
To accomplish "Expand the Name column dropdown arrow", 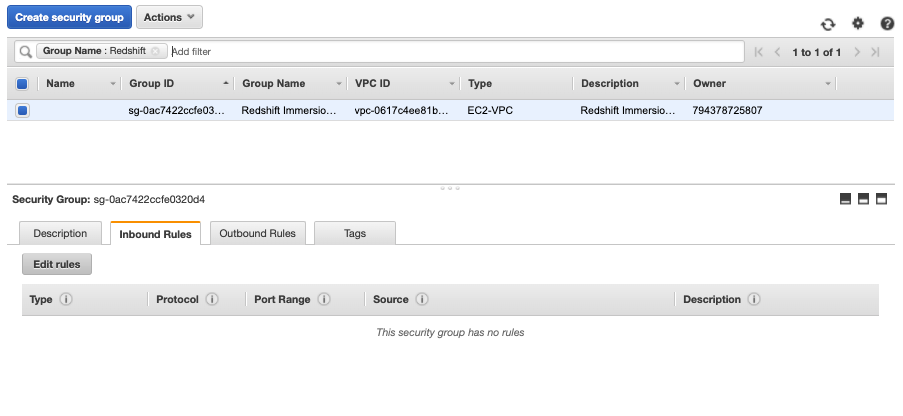I will (113, 84).
